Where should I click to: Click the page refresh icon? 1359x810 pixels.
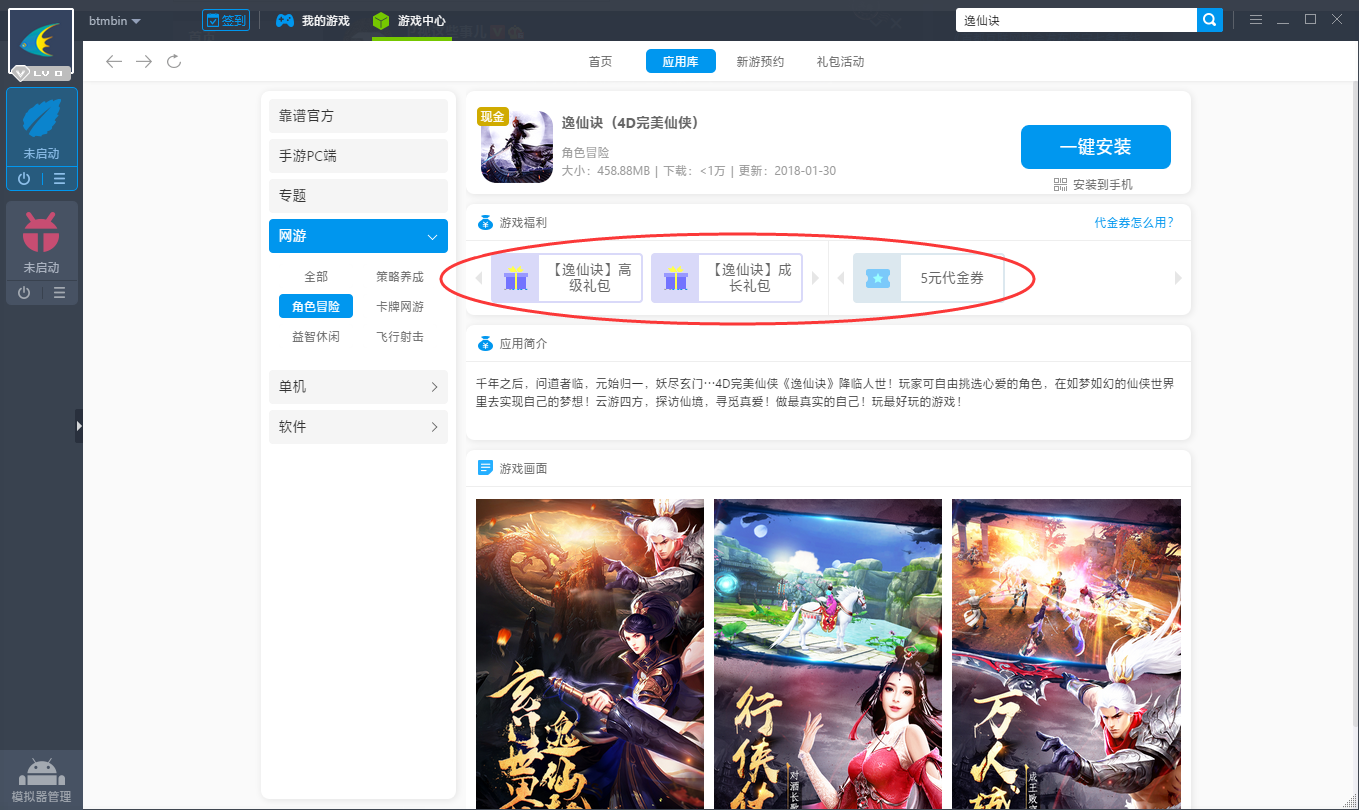click(x=174, y=62)
